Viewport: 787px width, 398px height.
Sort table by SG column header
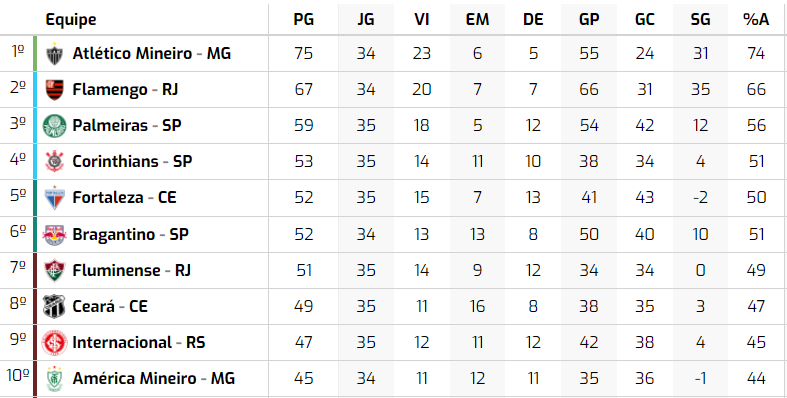coord(700,20)
